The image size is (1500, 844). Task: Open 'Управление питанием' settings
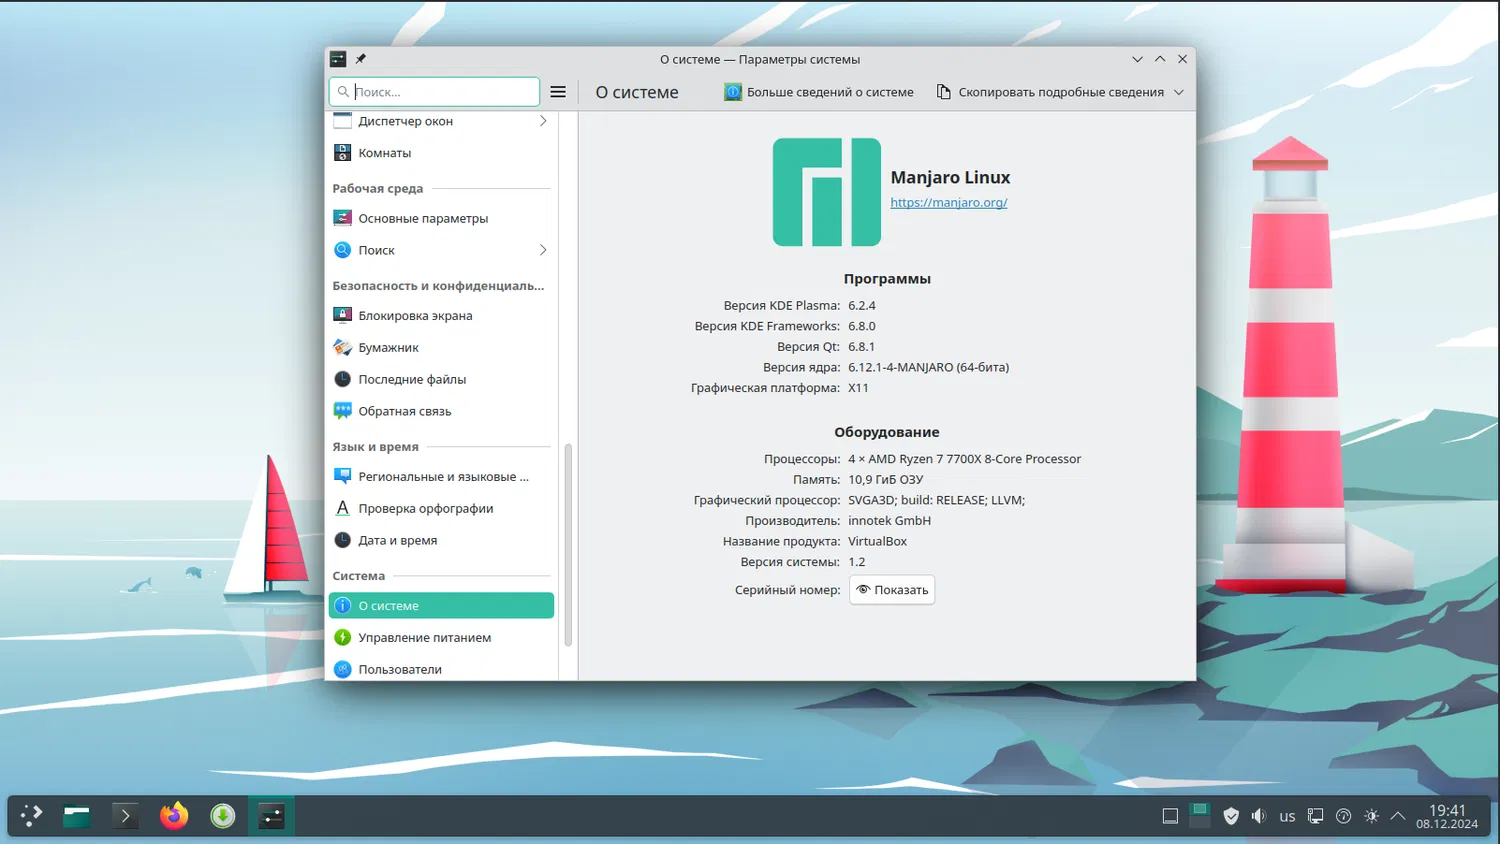point(441,637)
